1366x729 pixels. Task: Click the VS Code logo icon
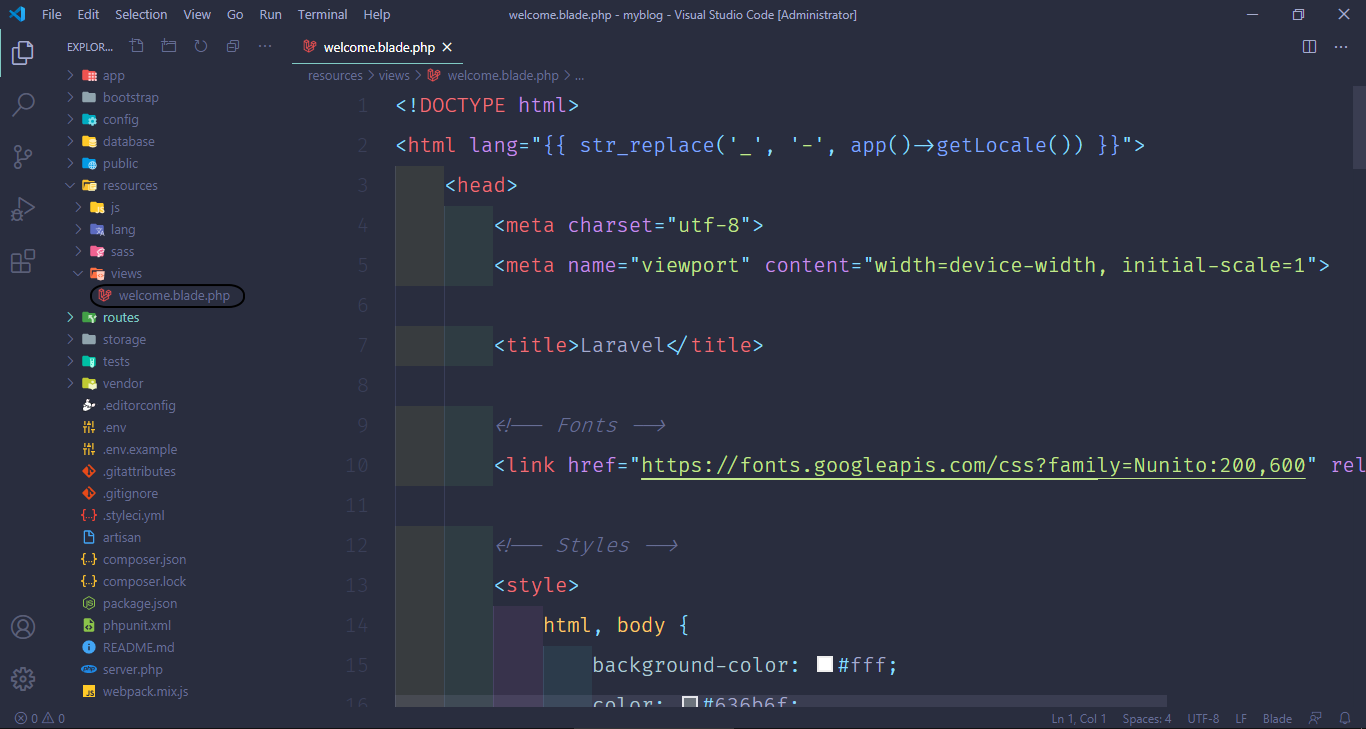(17, 14)
